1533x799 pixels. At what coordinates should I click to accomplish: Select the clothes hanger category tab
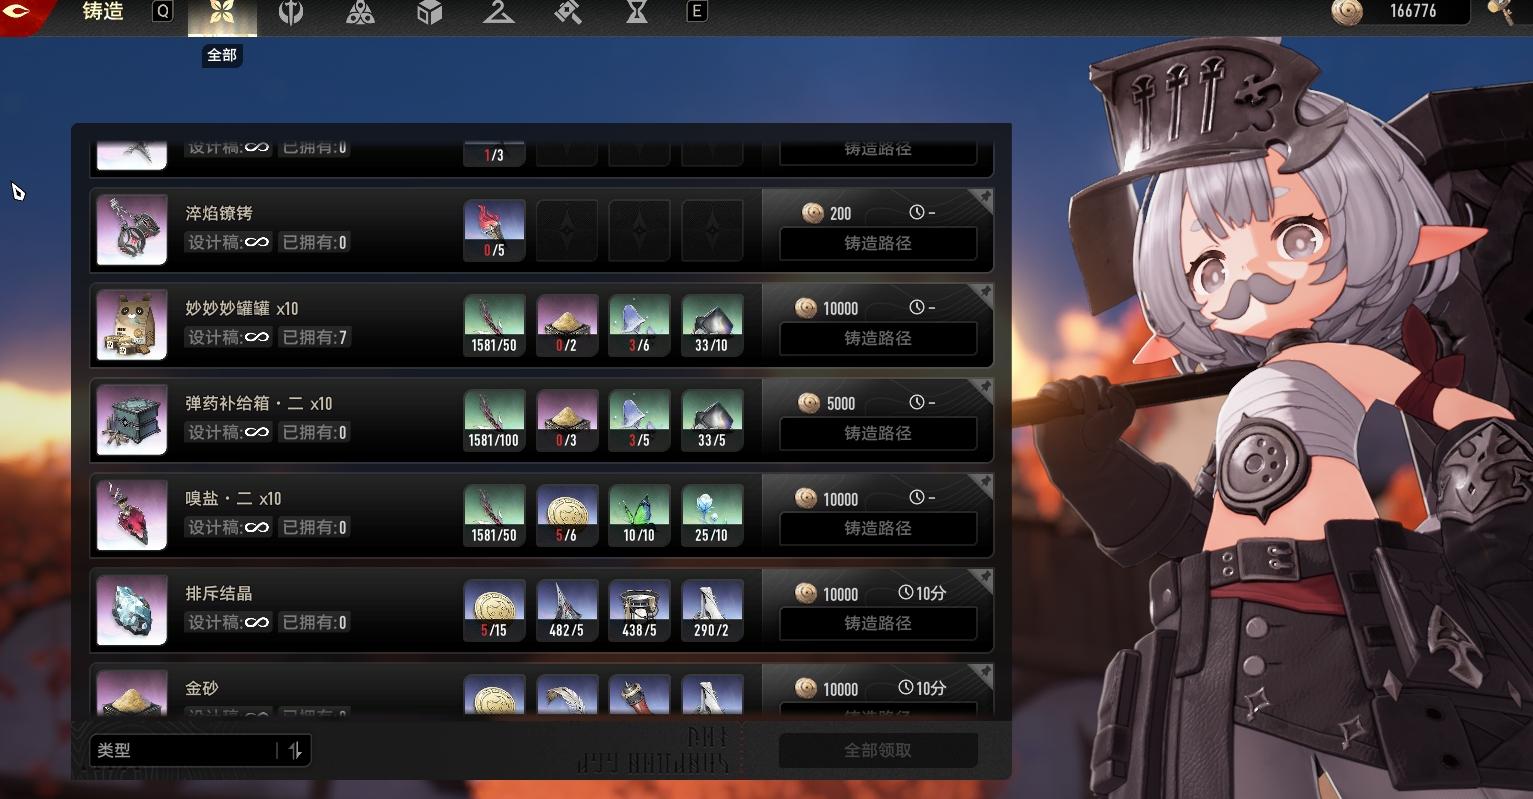point(498,13)
